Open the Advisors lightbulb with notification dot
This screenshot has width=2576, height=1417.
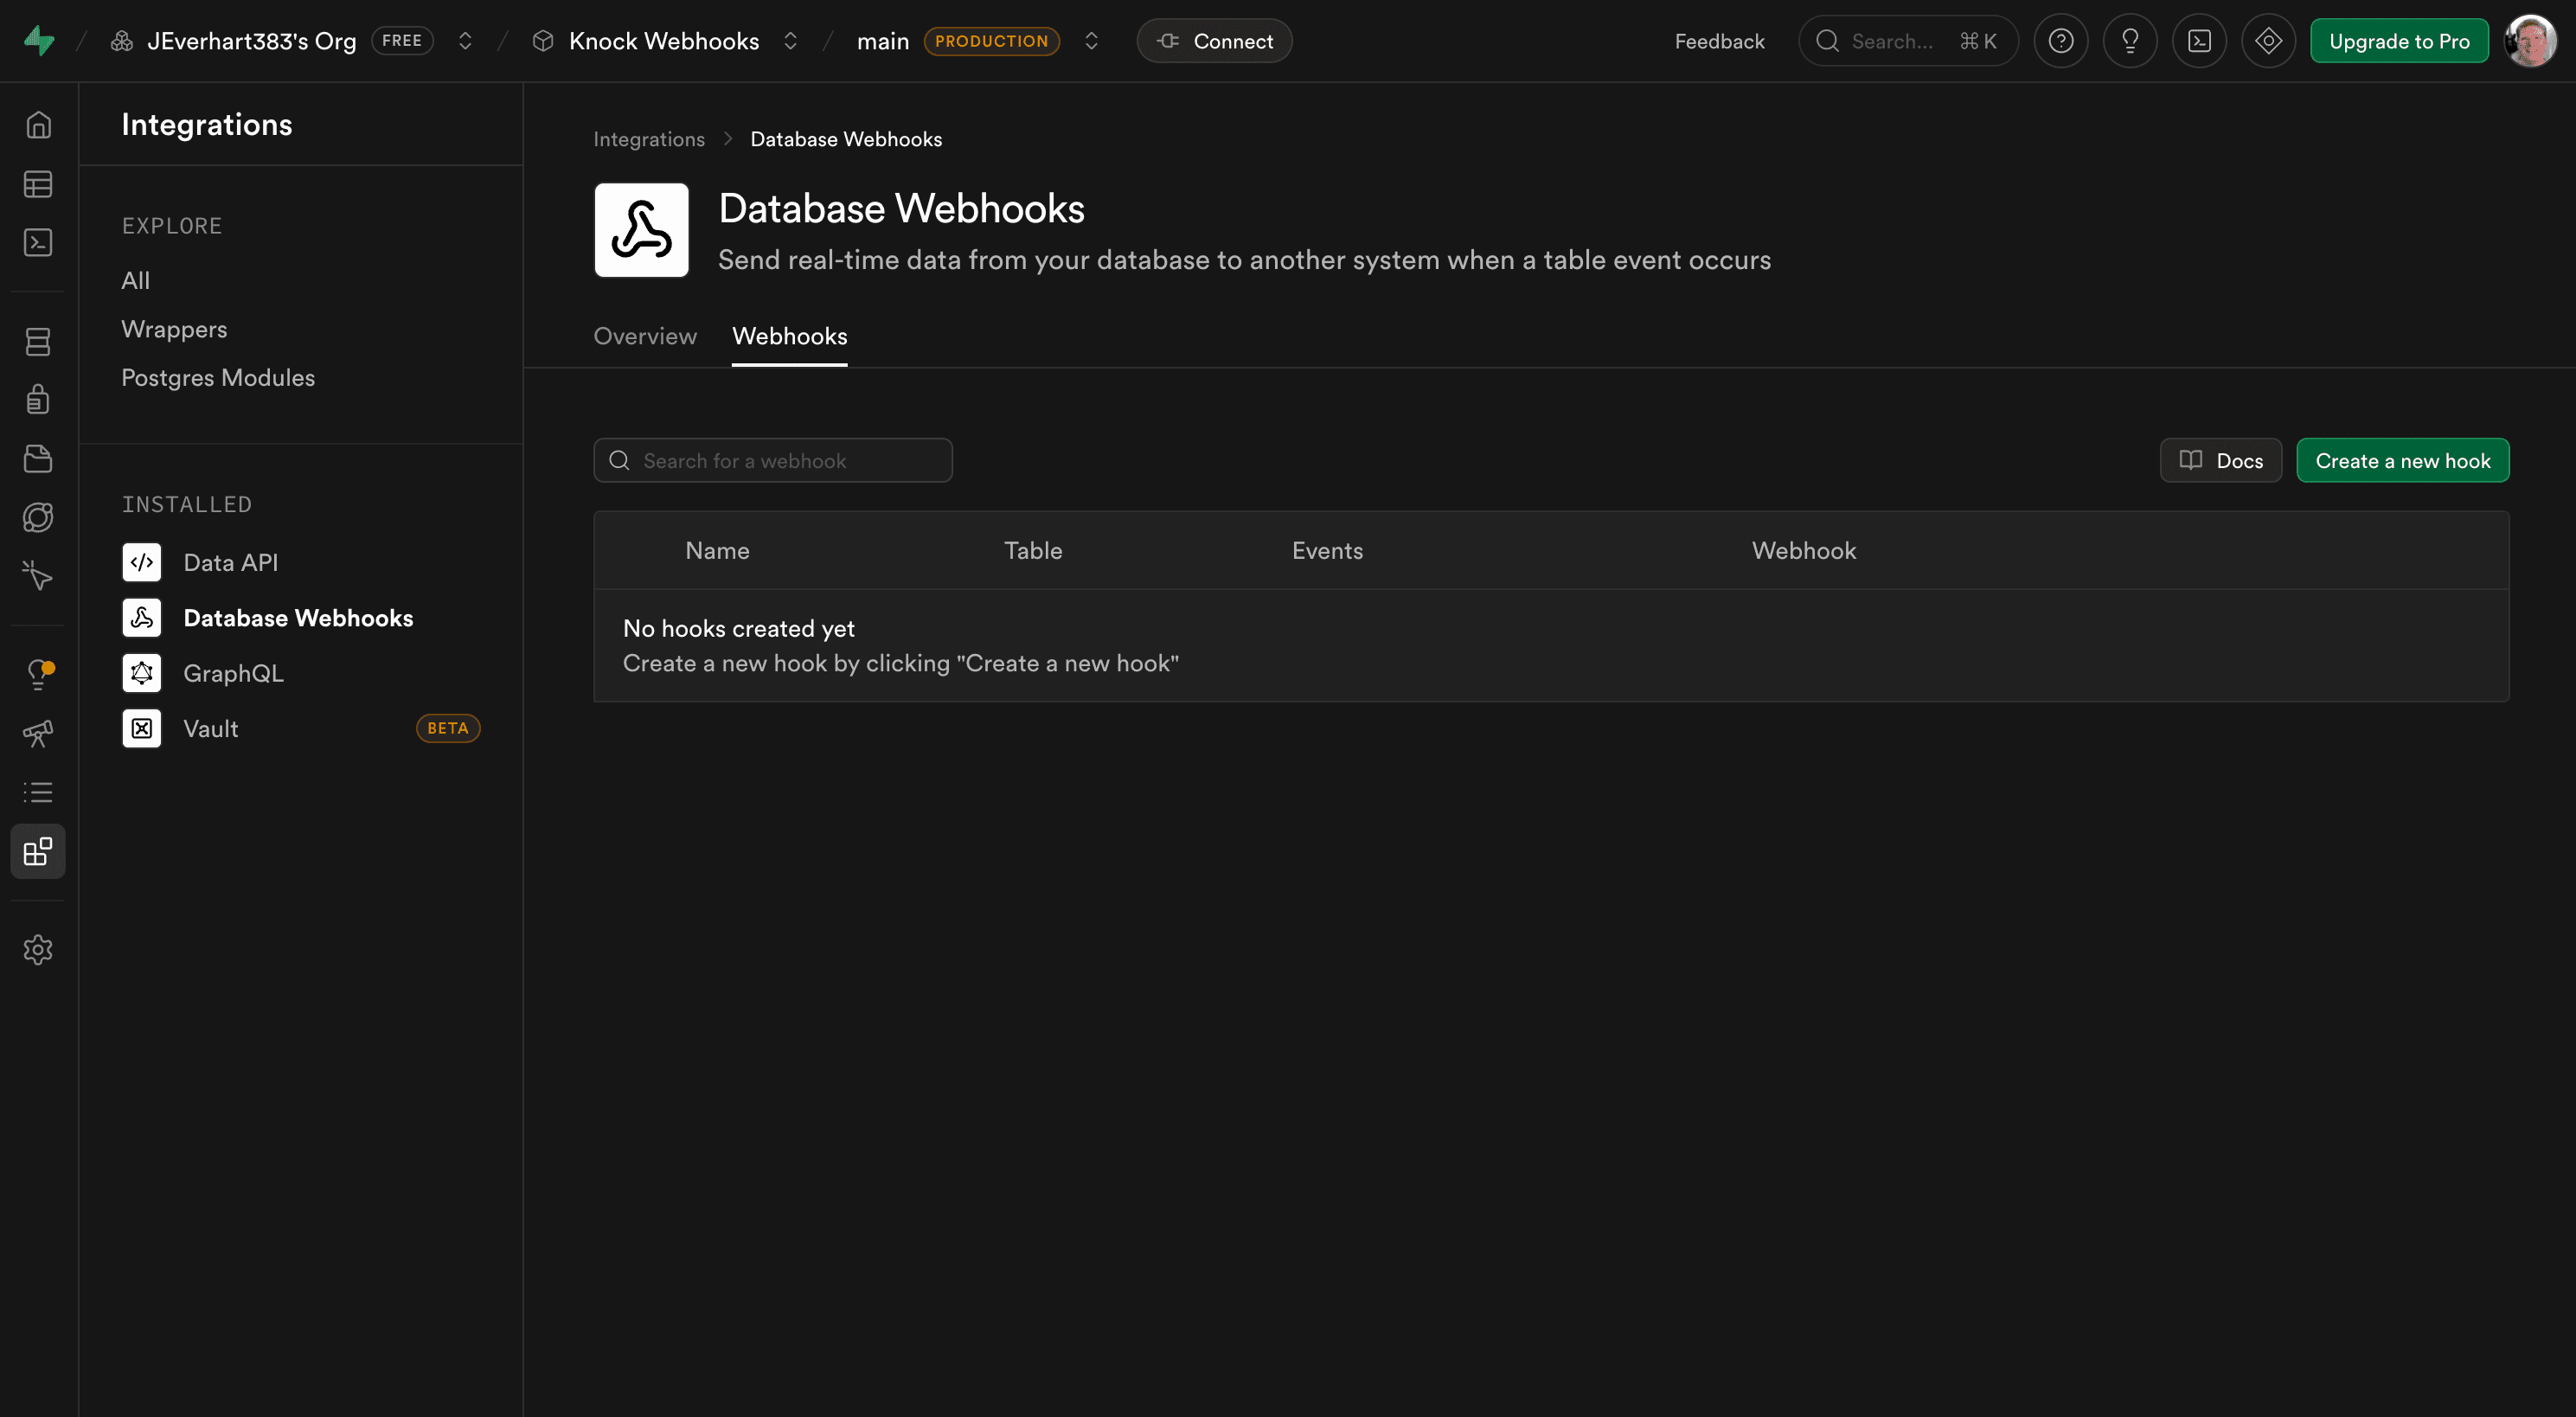[x=38, y=673]
